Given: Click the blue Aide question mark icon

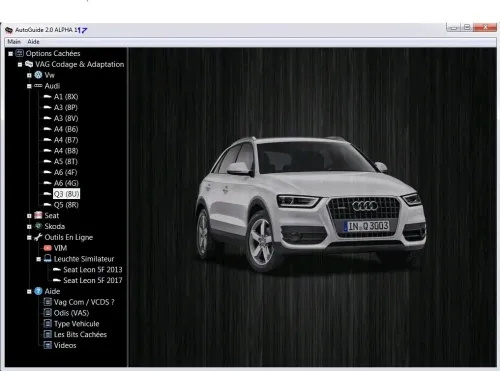Looking at the screenshot, I should (x=38, y=291).
